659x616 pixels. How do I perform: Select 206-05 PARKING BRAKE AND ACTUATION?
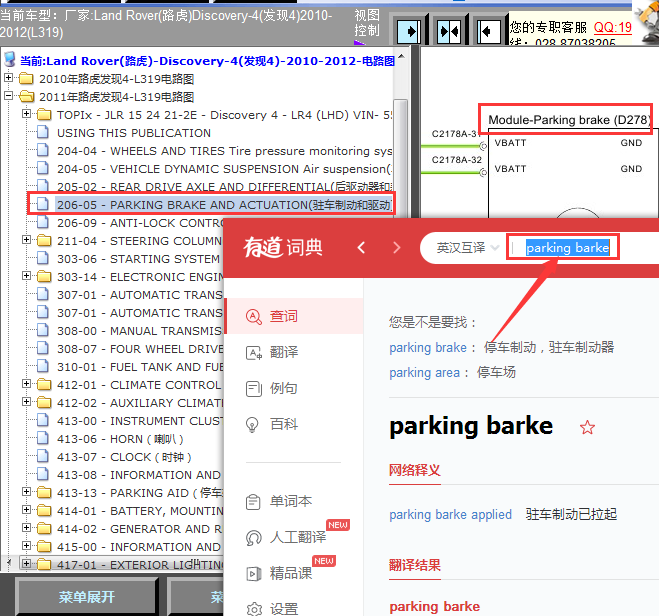[224, 205]
